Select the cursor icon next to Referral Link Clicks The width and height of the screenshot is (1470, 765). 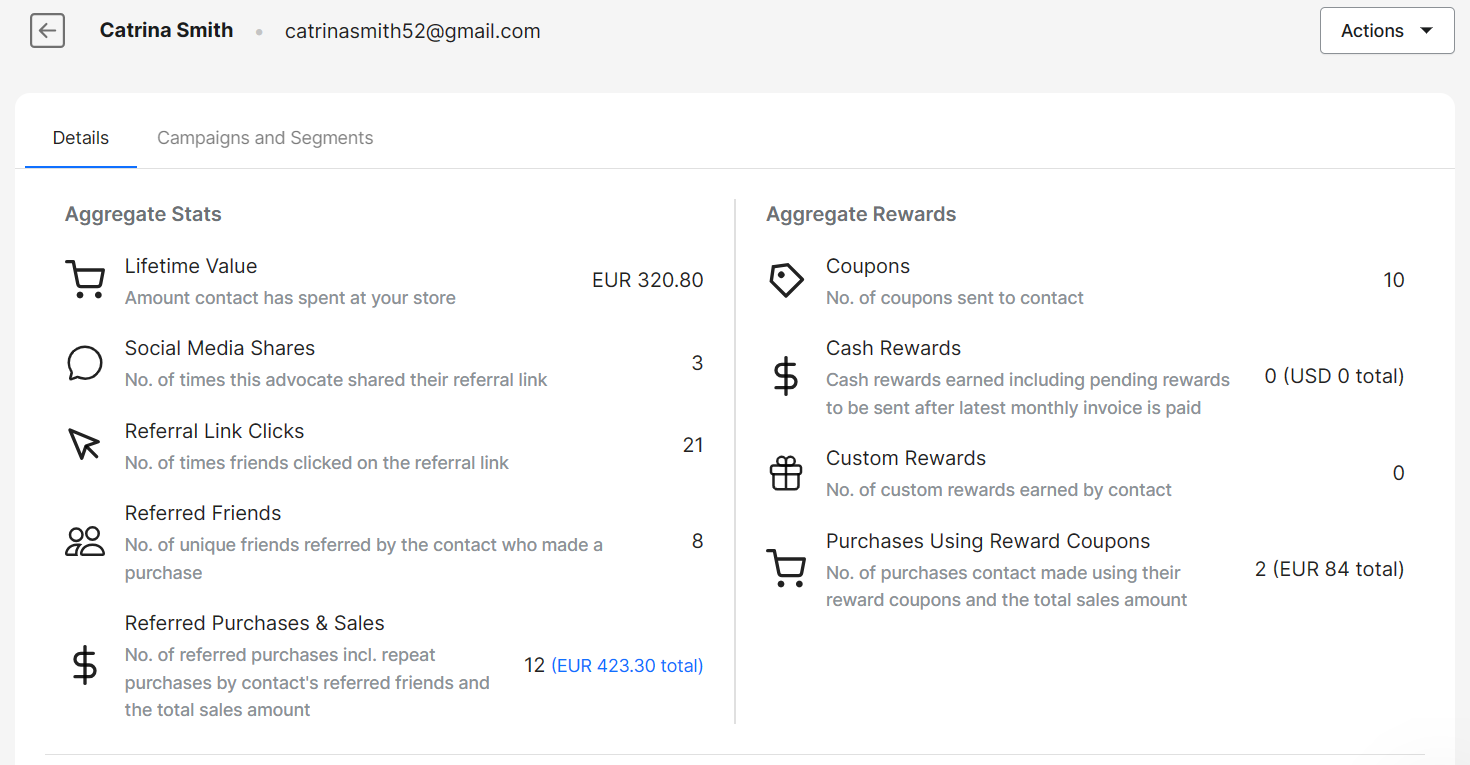tap(85, 445)
